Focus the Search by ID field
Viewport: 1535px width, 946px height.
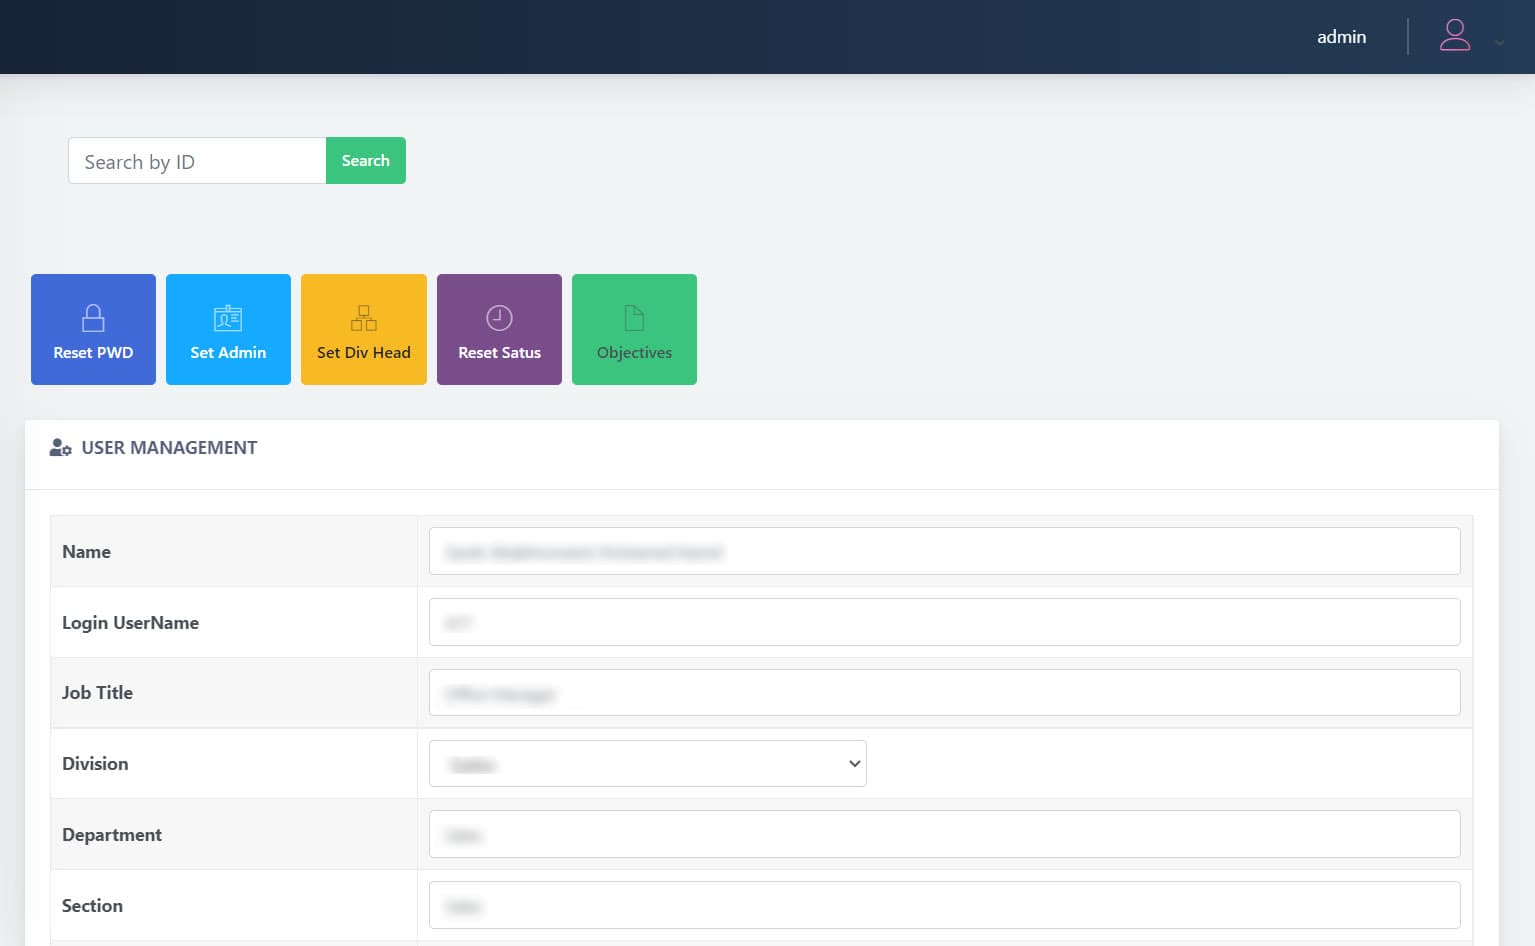(x=197, y=161)
